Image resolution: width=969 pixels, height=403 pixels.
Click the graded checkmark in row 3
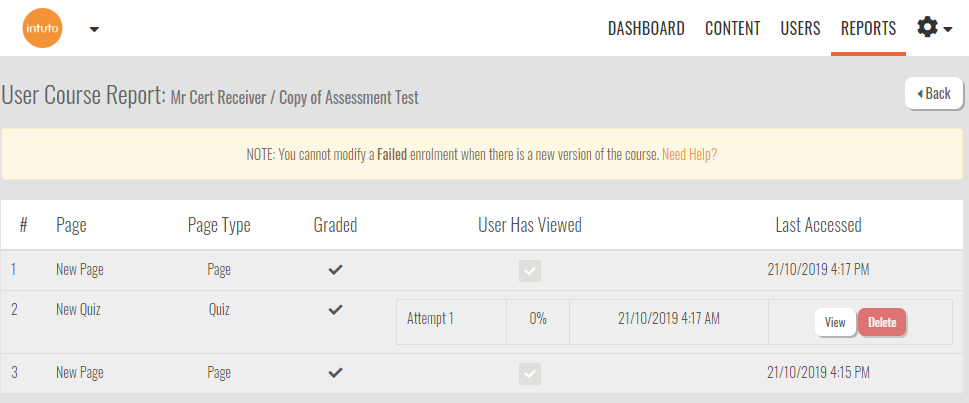pos(335,373)
